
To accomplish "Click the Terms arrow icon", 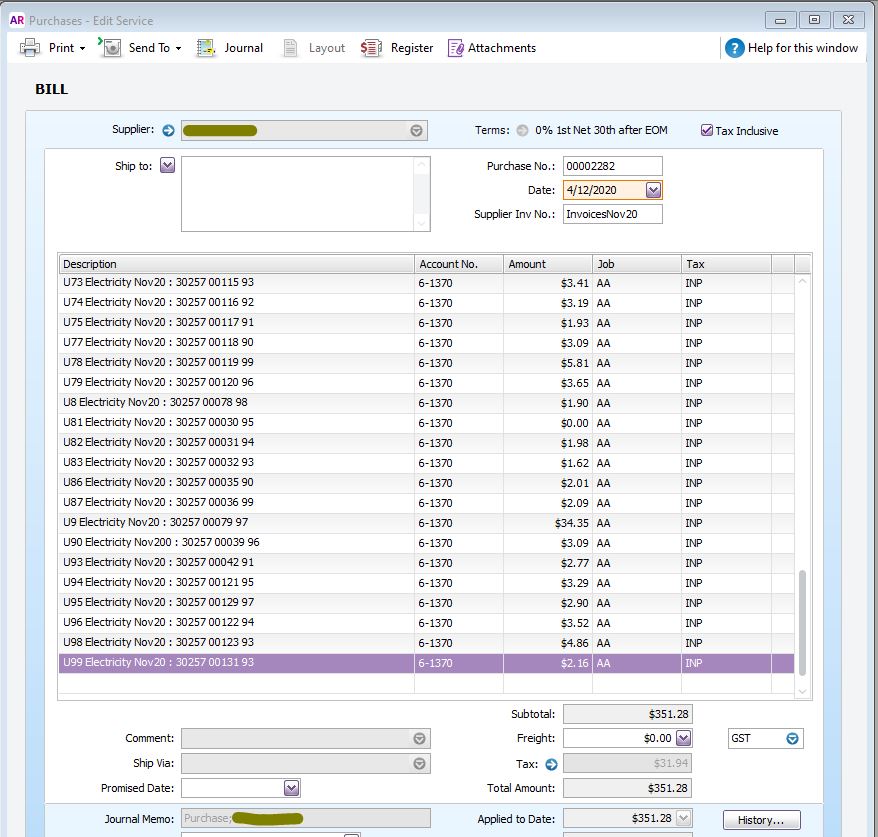I will point(522,130).
